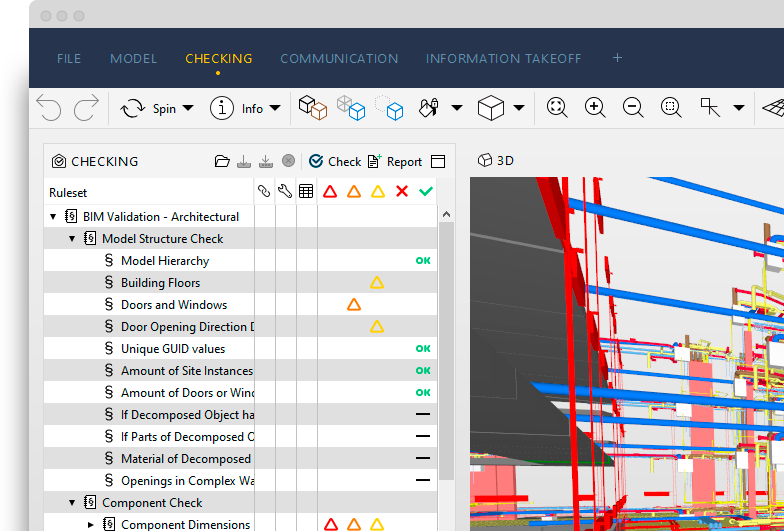Toggle the yellow low severity filter

(x=377, y=191)
